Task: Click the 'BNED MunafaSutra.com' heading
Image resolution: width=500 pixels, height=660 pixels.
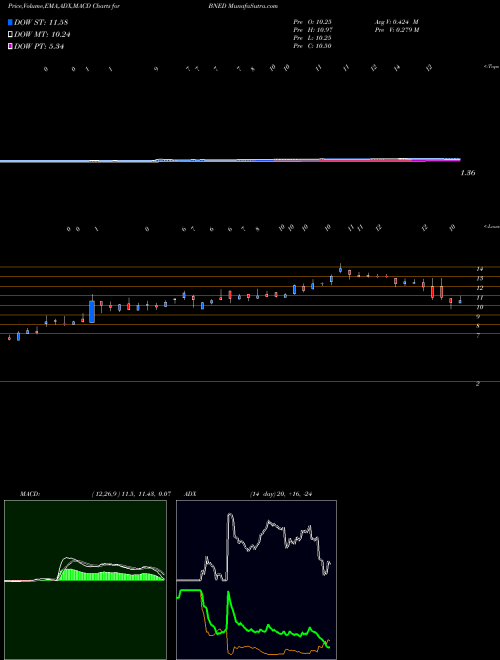Action: tap(243, 6)
